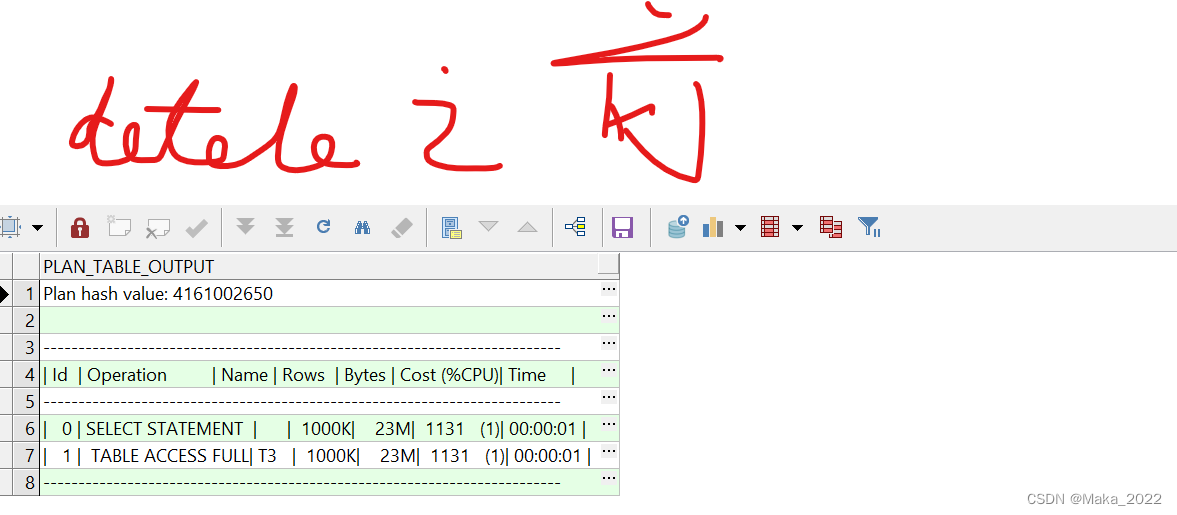Click the ellipsis button on row 4

(609, 370)
